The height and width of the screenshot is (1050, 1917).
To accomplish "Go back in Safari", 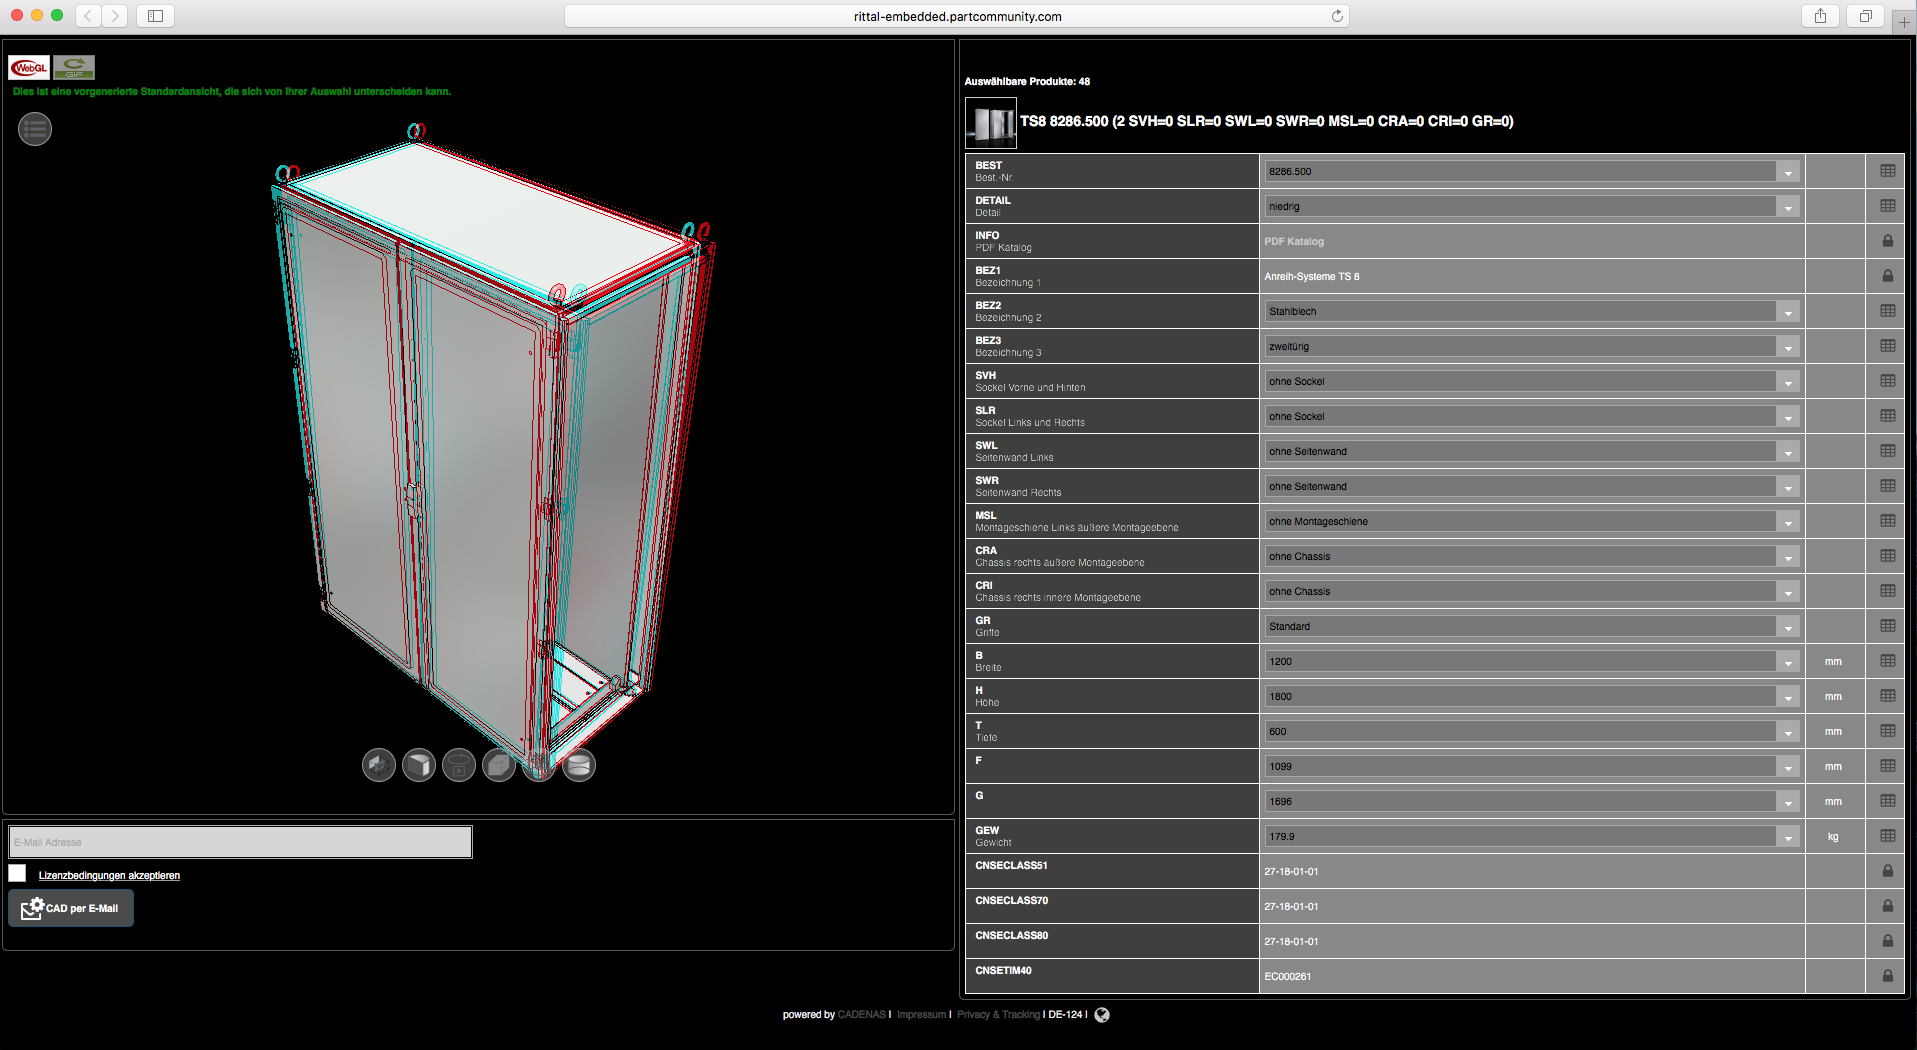I will click(x=88, y=16).
